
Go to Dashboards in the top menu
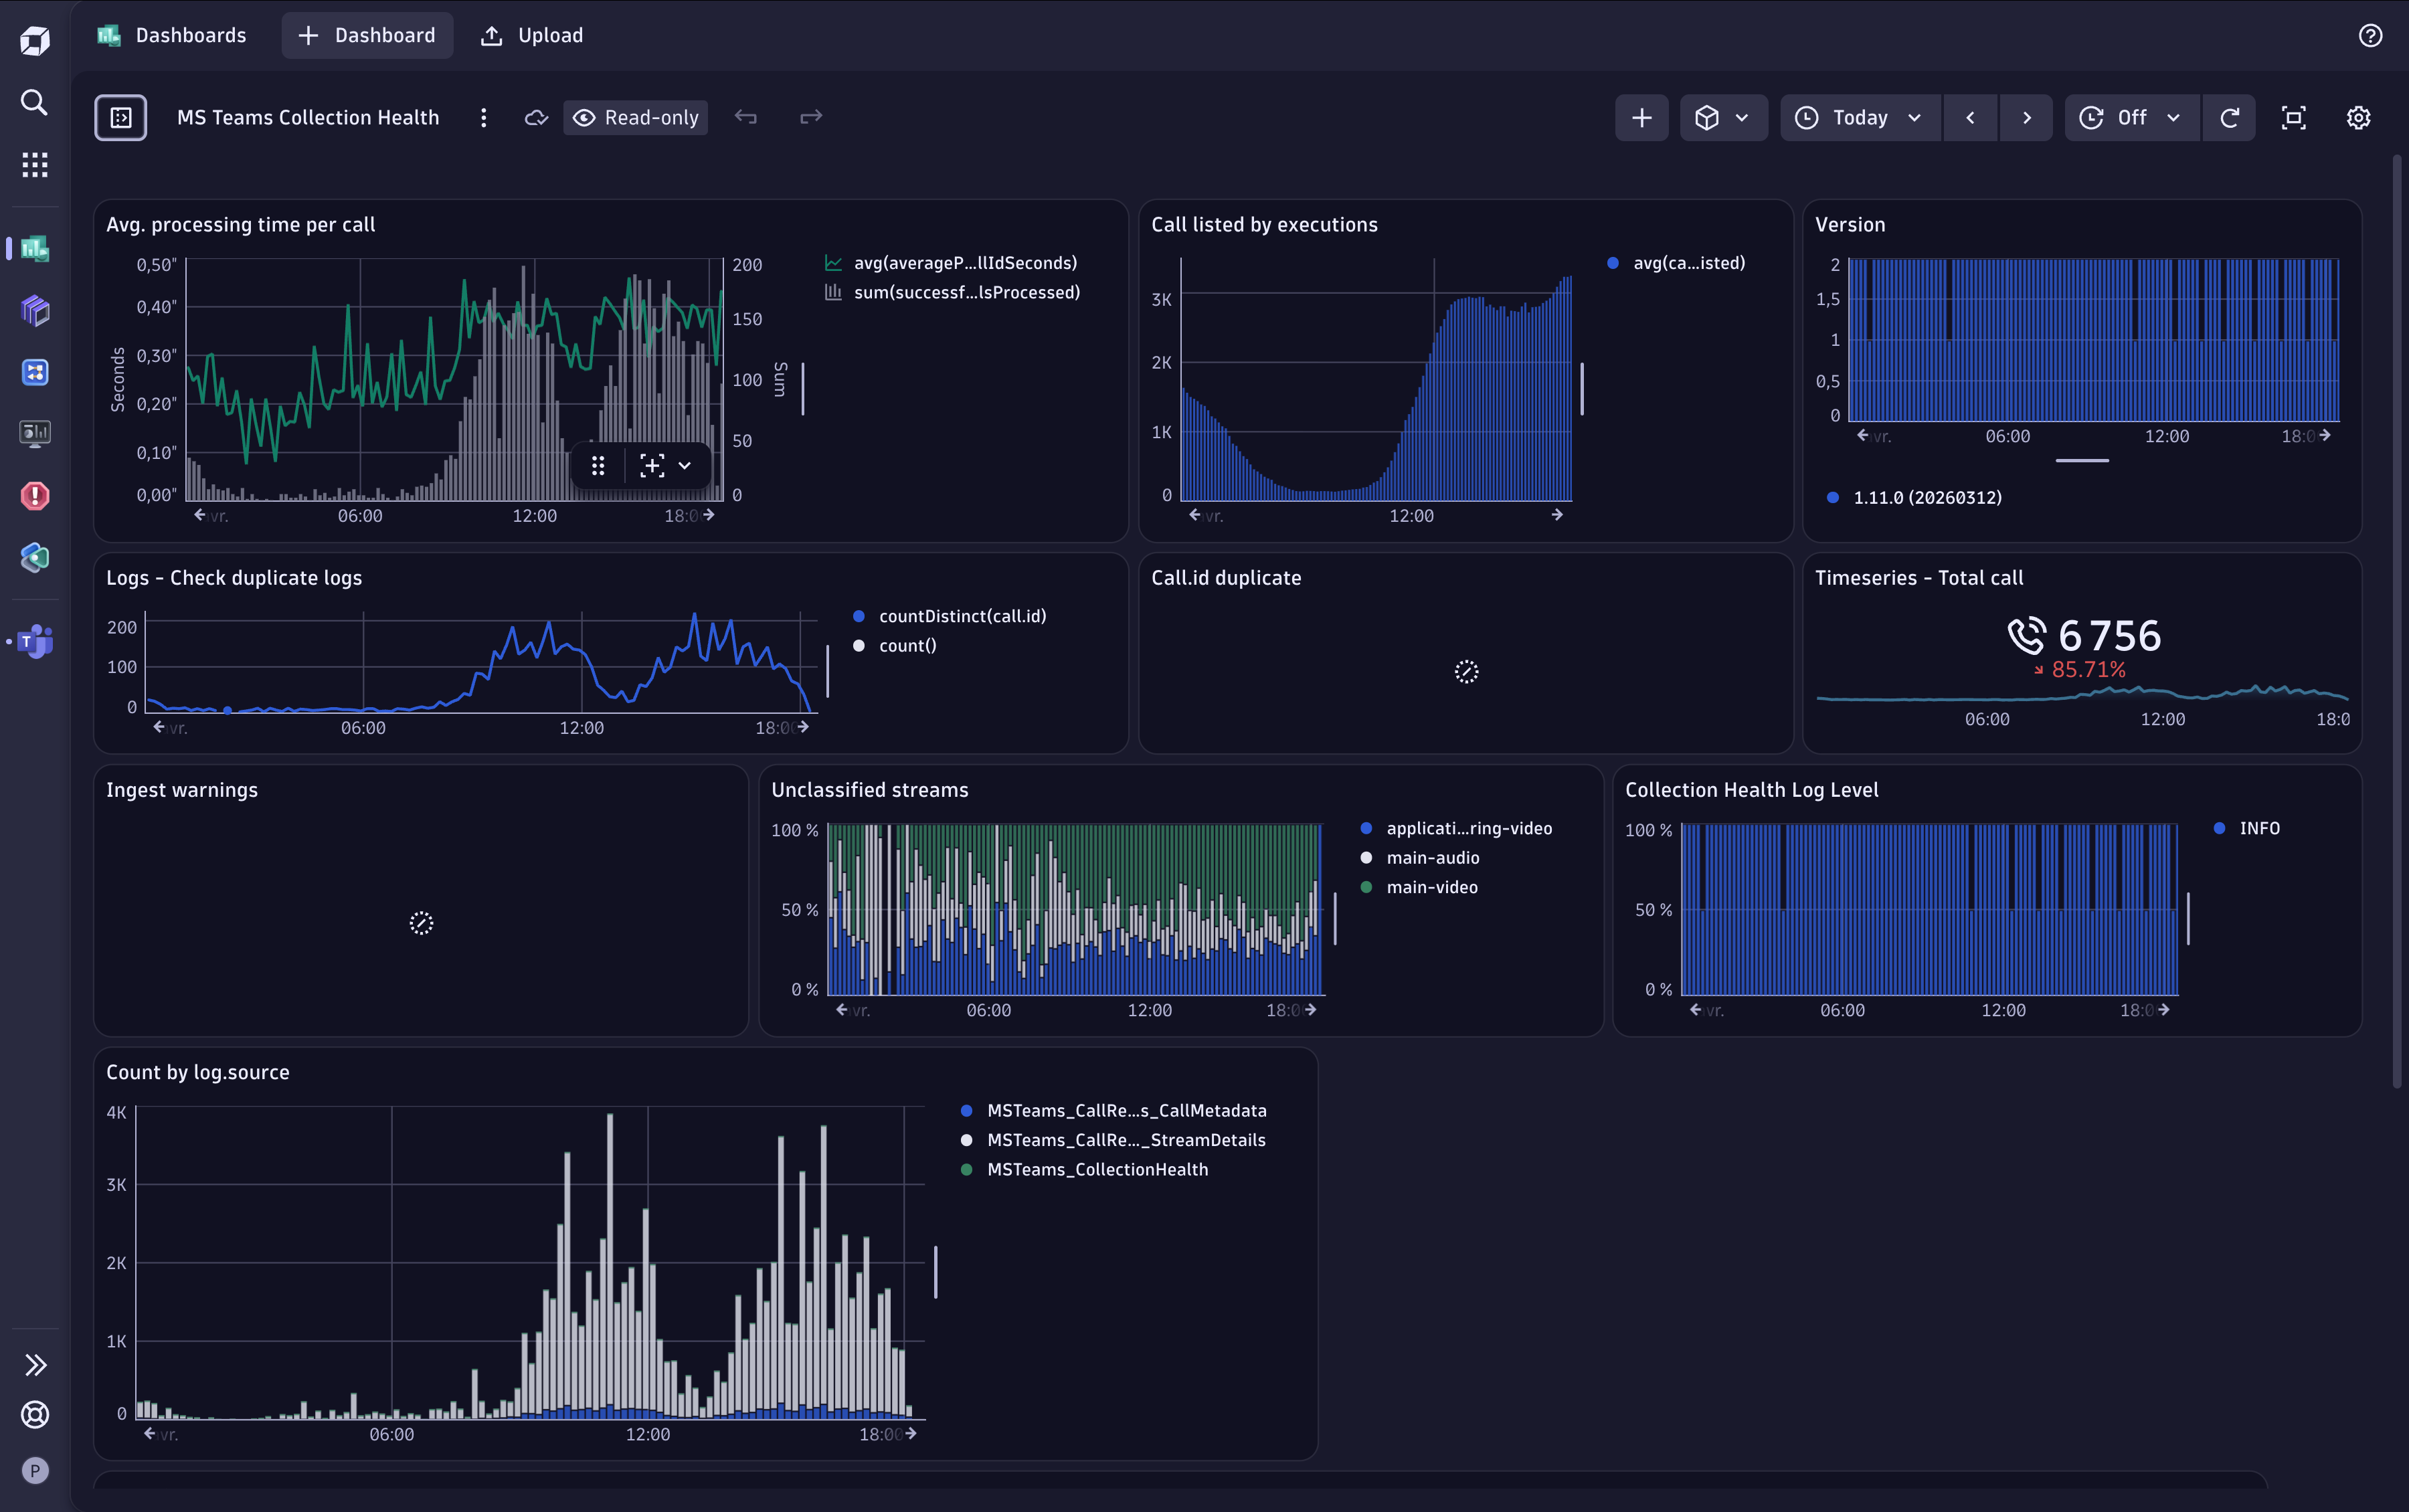tap(172, 35)
